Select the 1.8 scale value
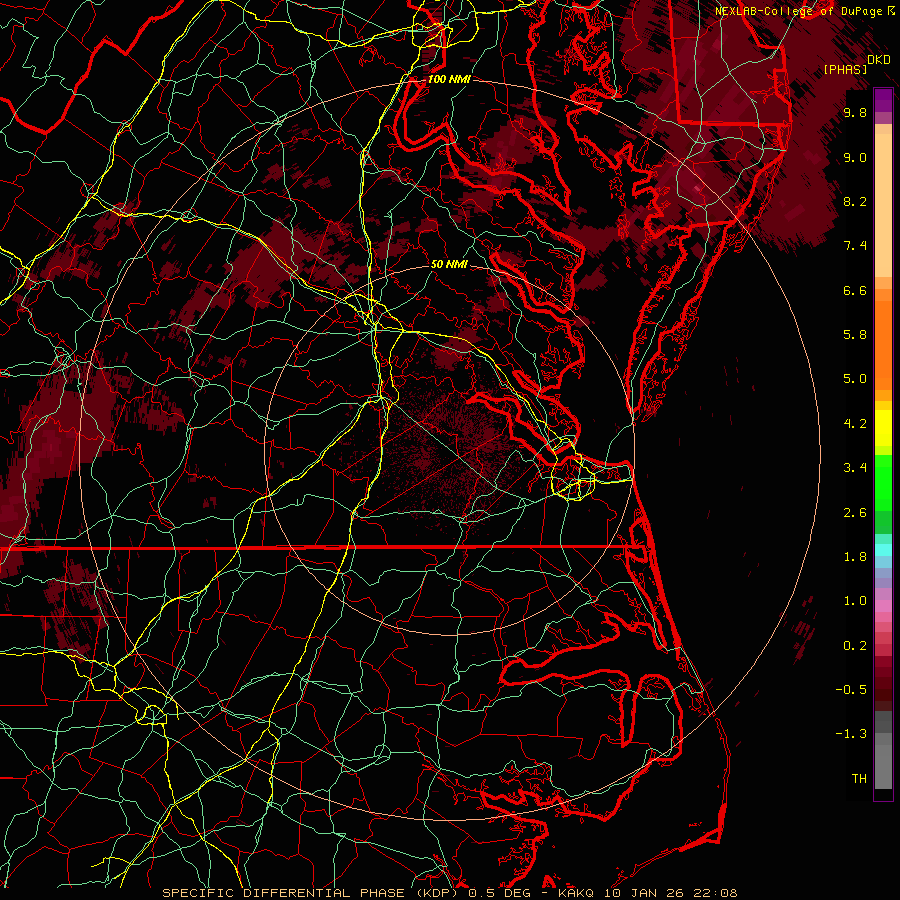Viewport: 900px width, 900px height. click(855, 557)
